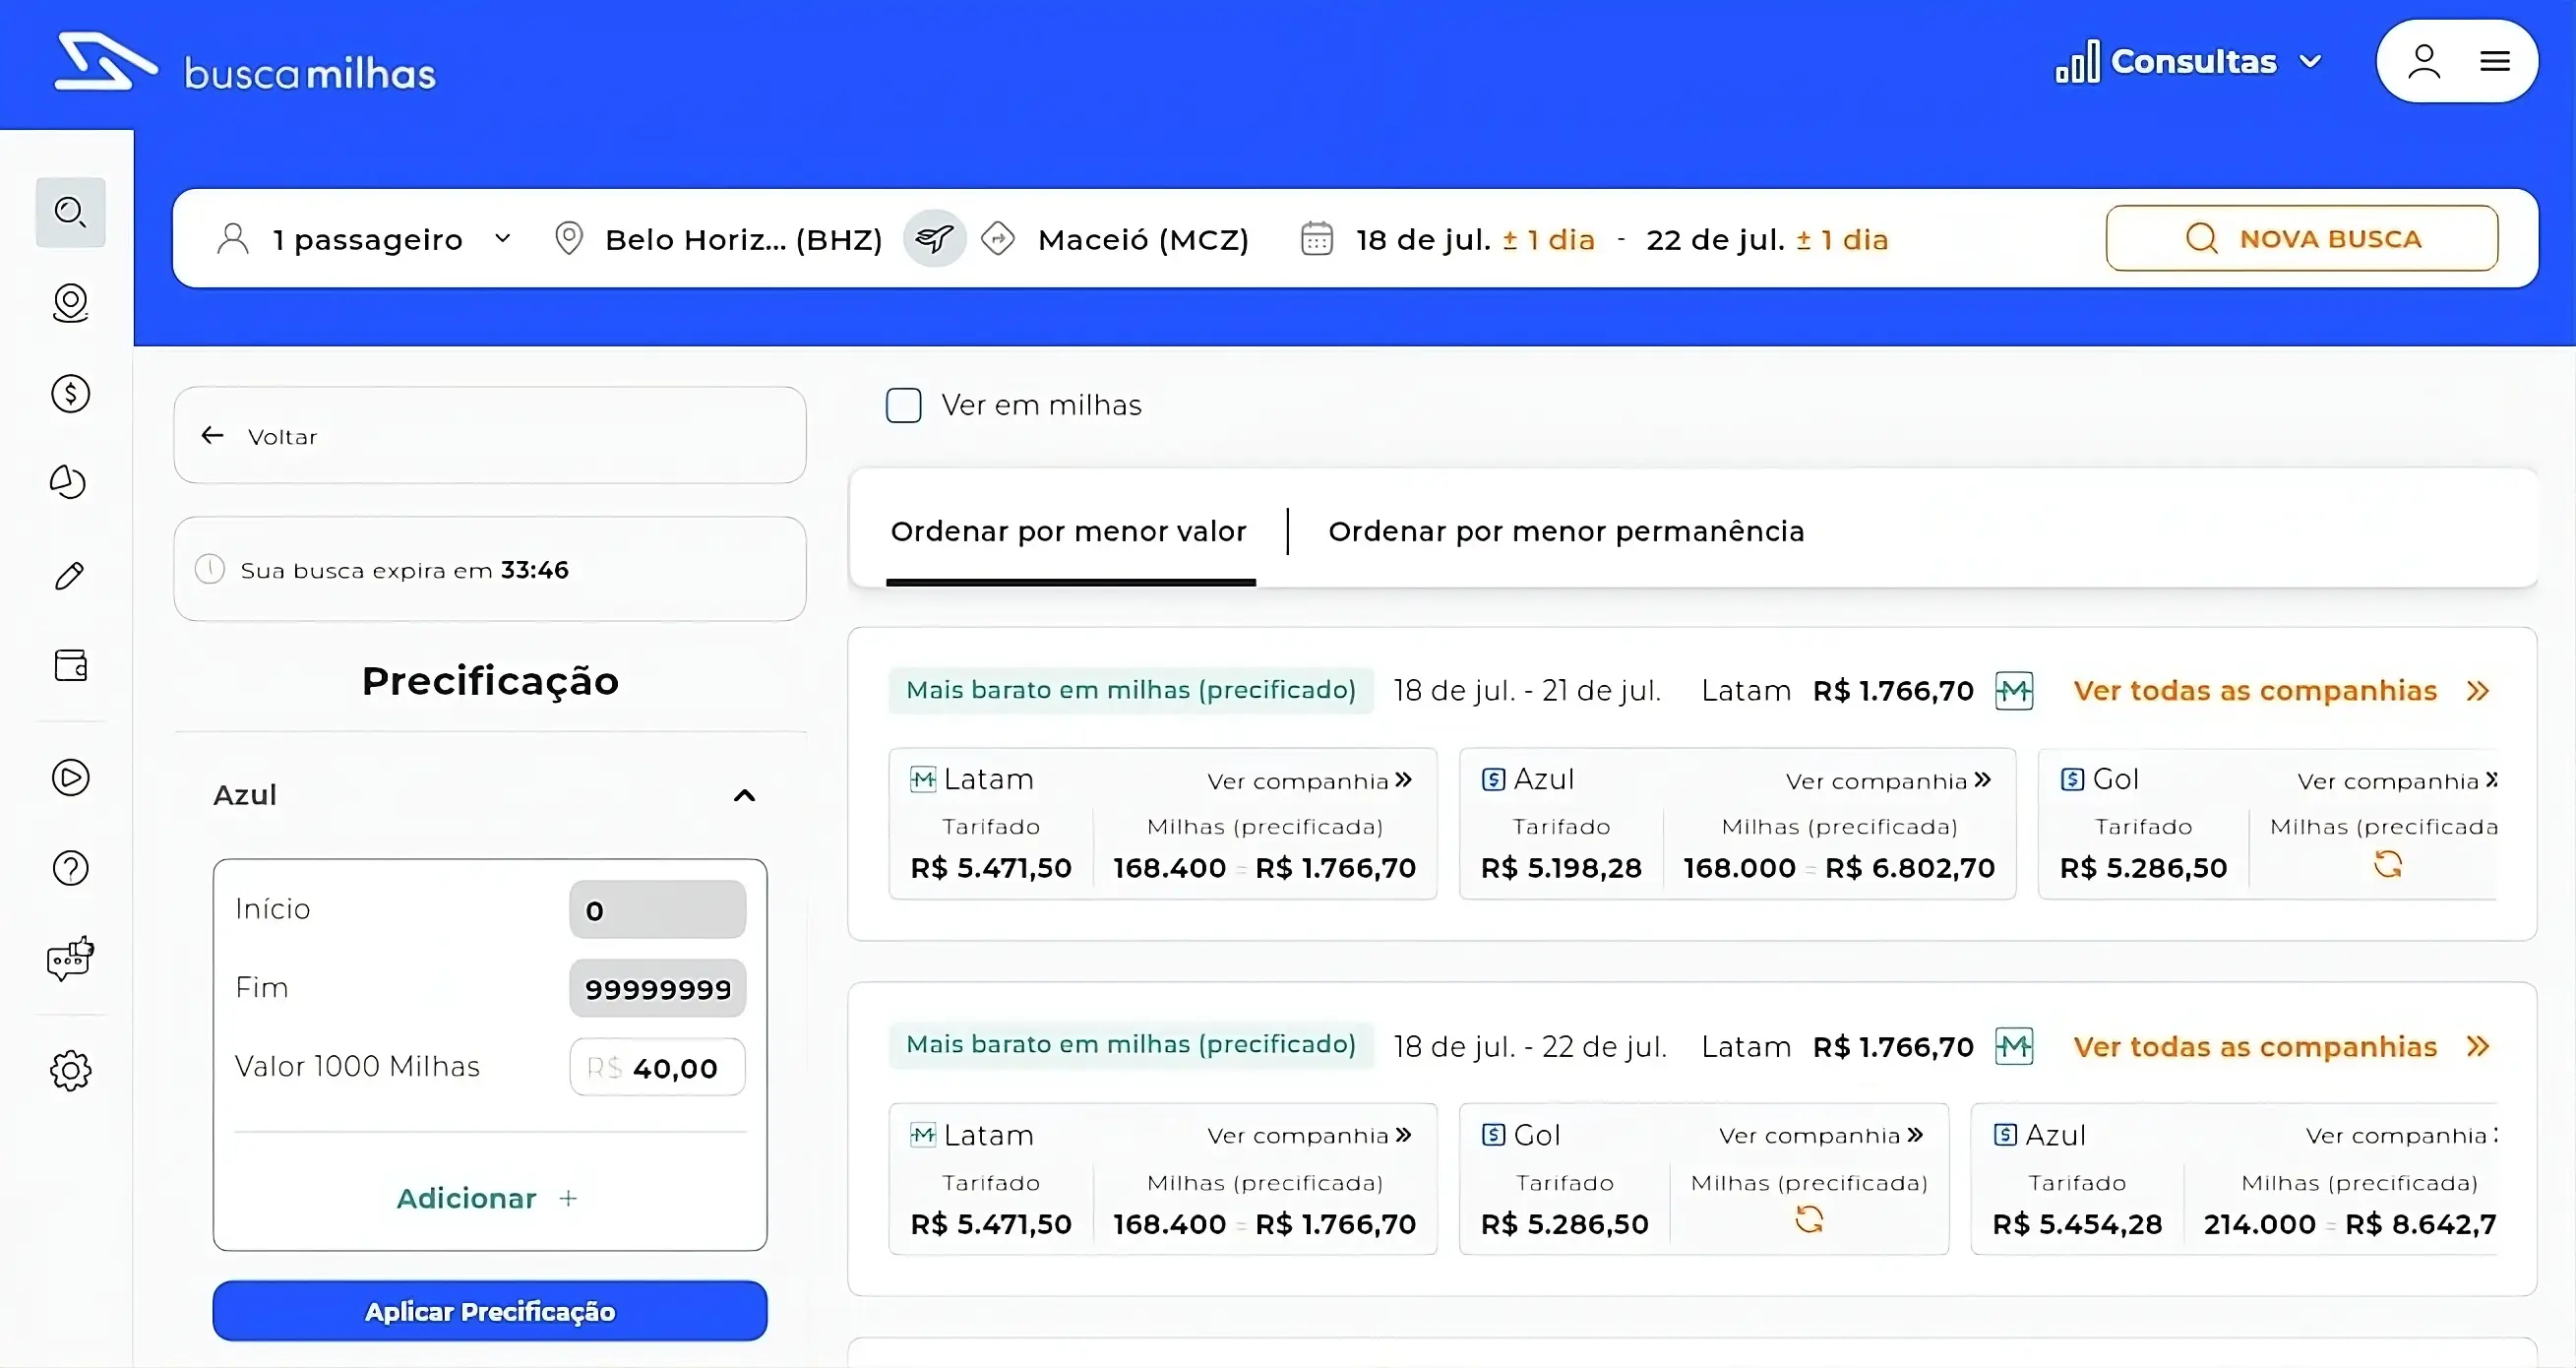Viewport: 2576px width, 1368px height.
Task: Click the search expiry clock icon
Action: click(209, 570)
